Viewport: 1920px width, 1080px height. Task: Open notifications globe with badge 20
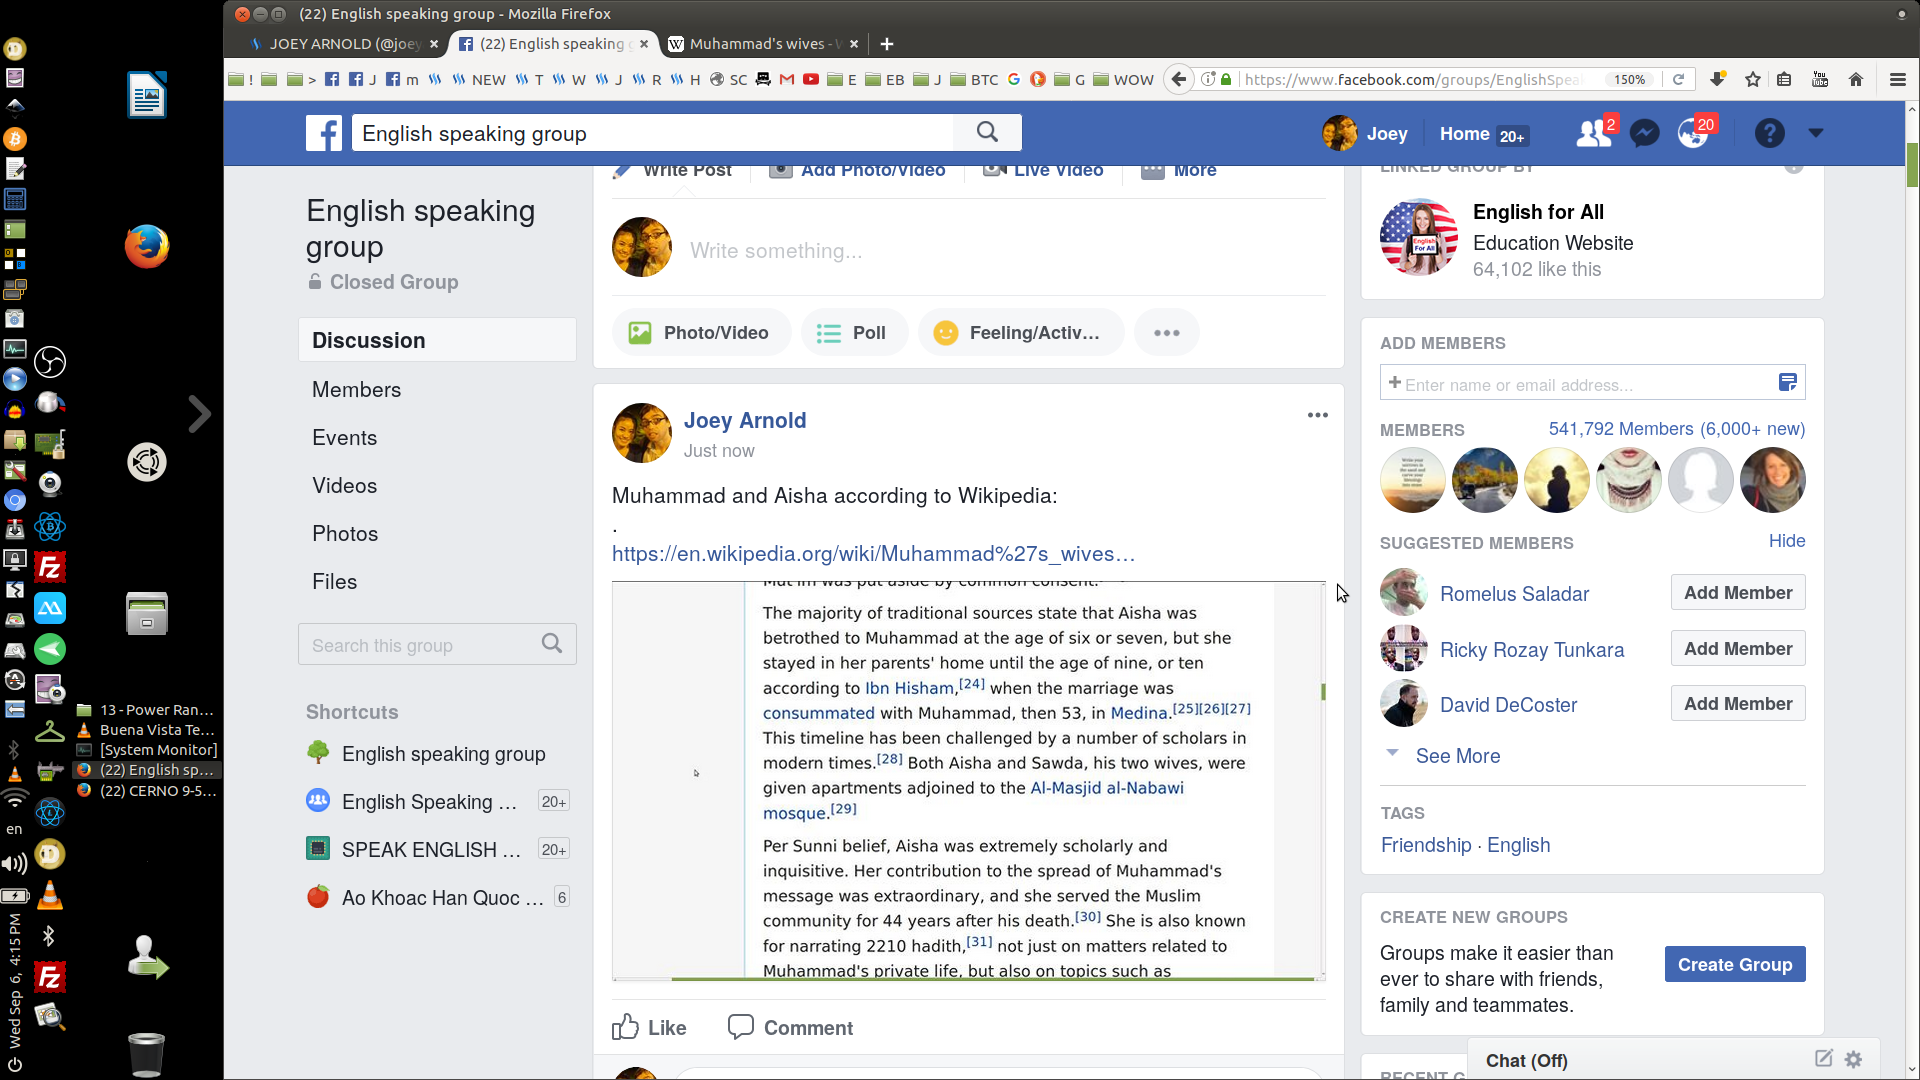click(x=1694, y=132)
